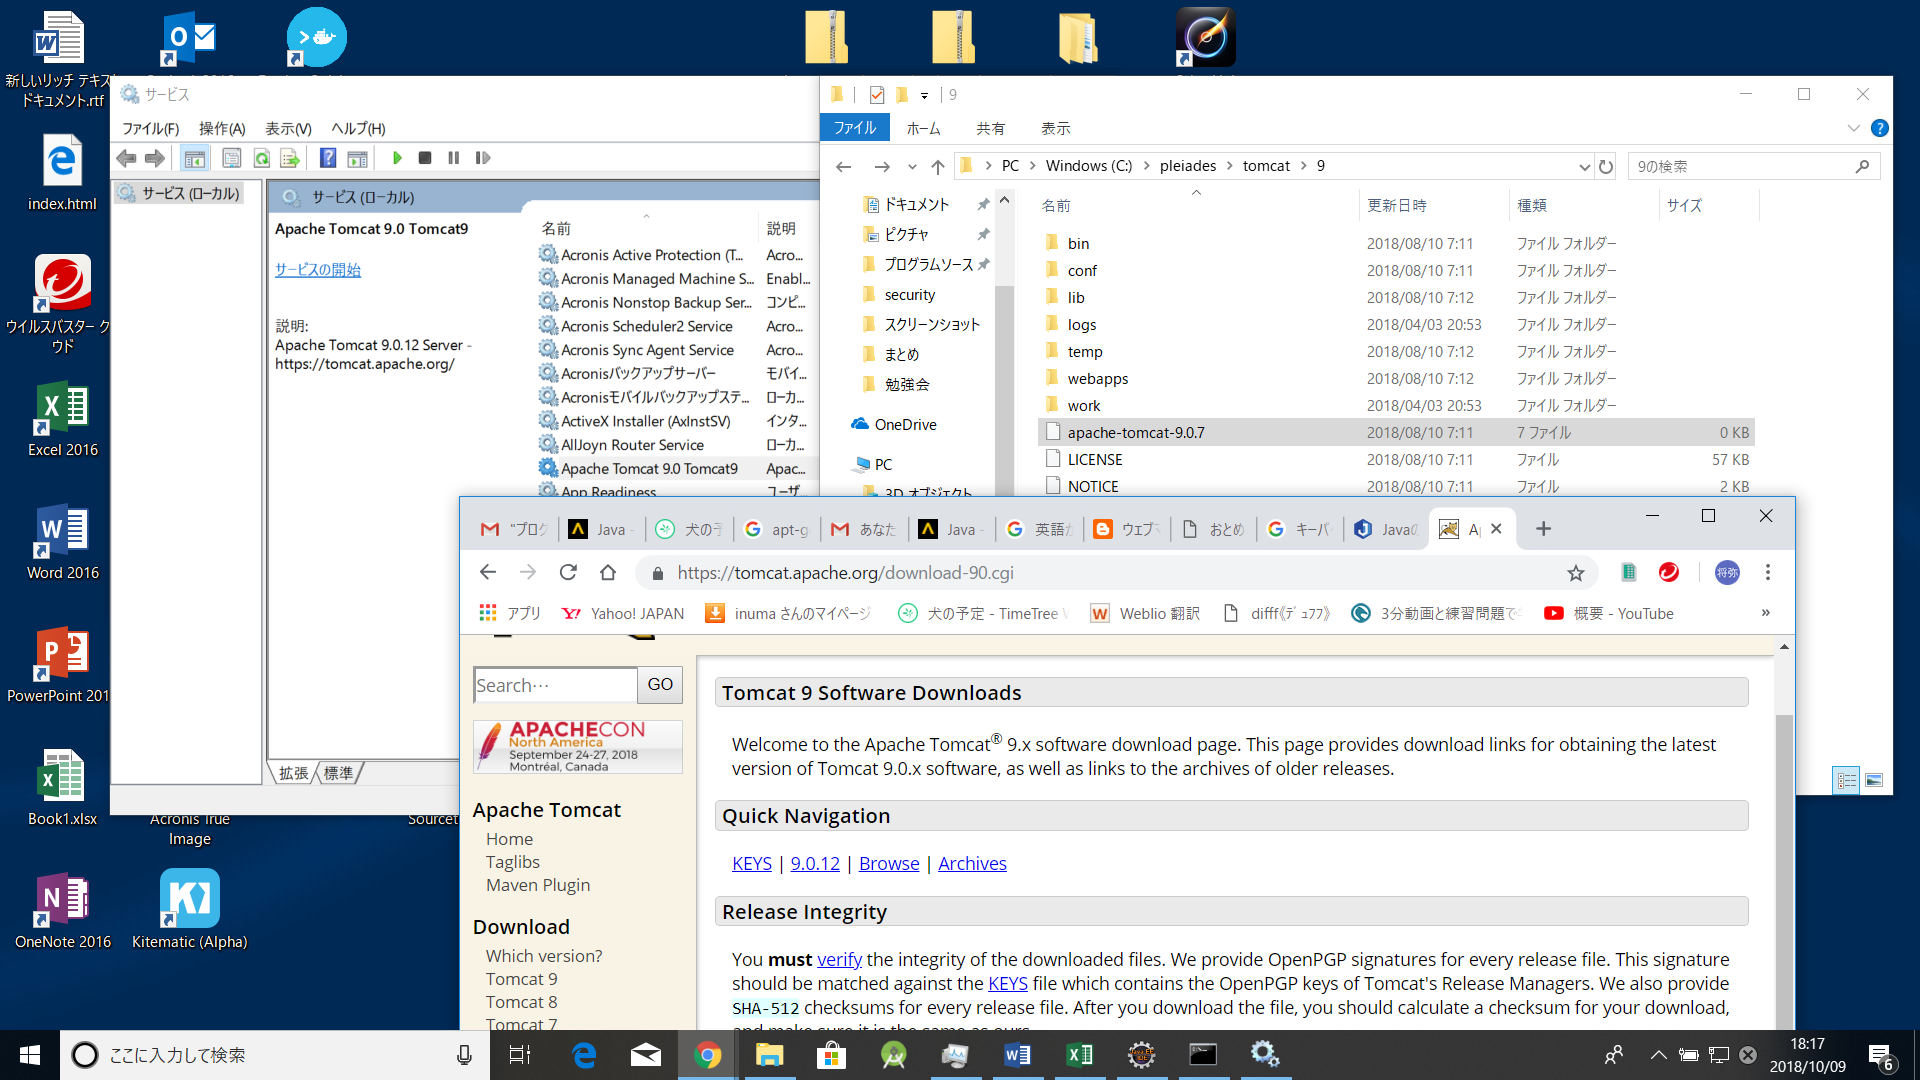Image resolution: width=1920 pixels, height=1080 pixels.
Task: Open Chrome profile avatar button
Action: [x=1727, y=572]
